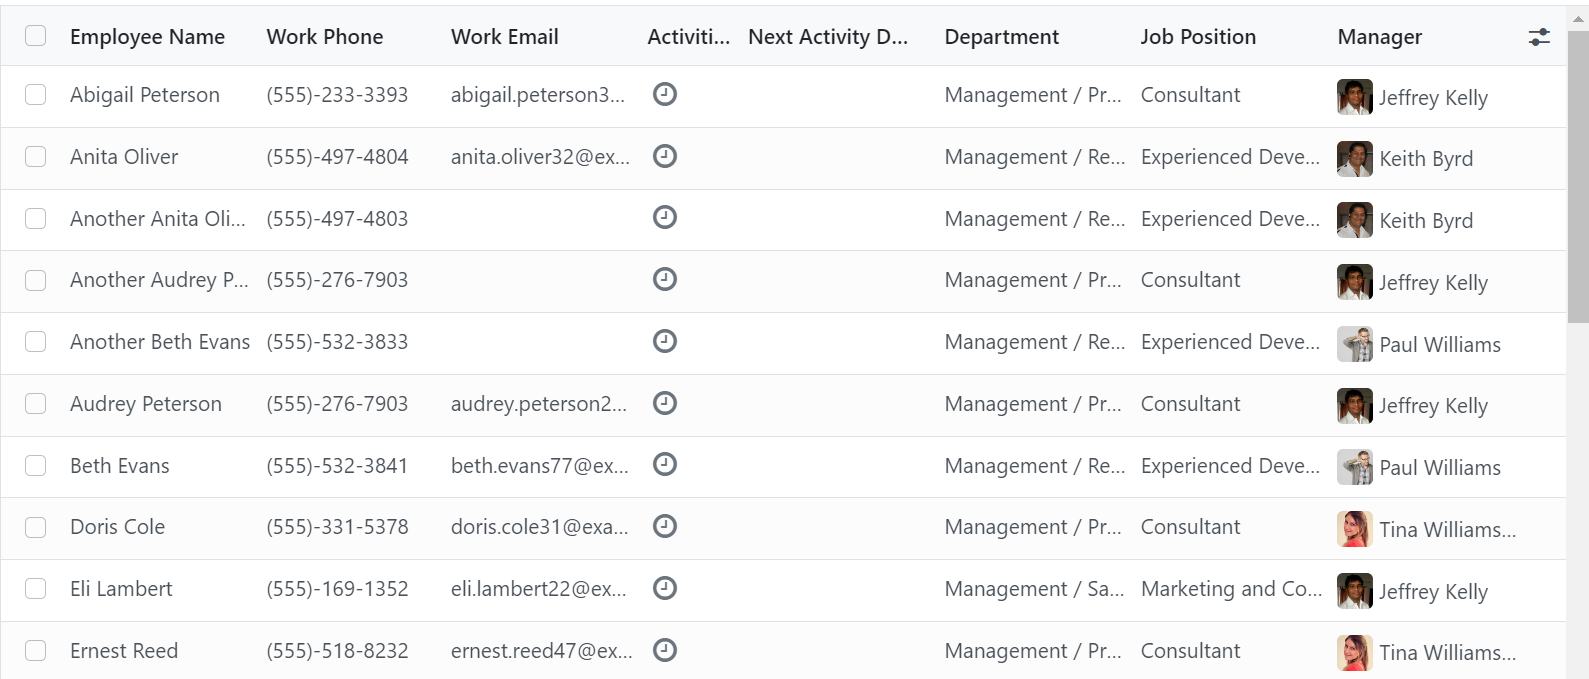Click the Job Position column header
The image size is (1589, 679).
click(1198, 37)
